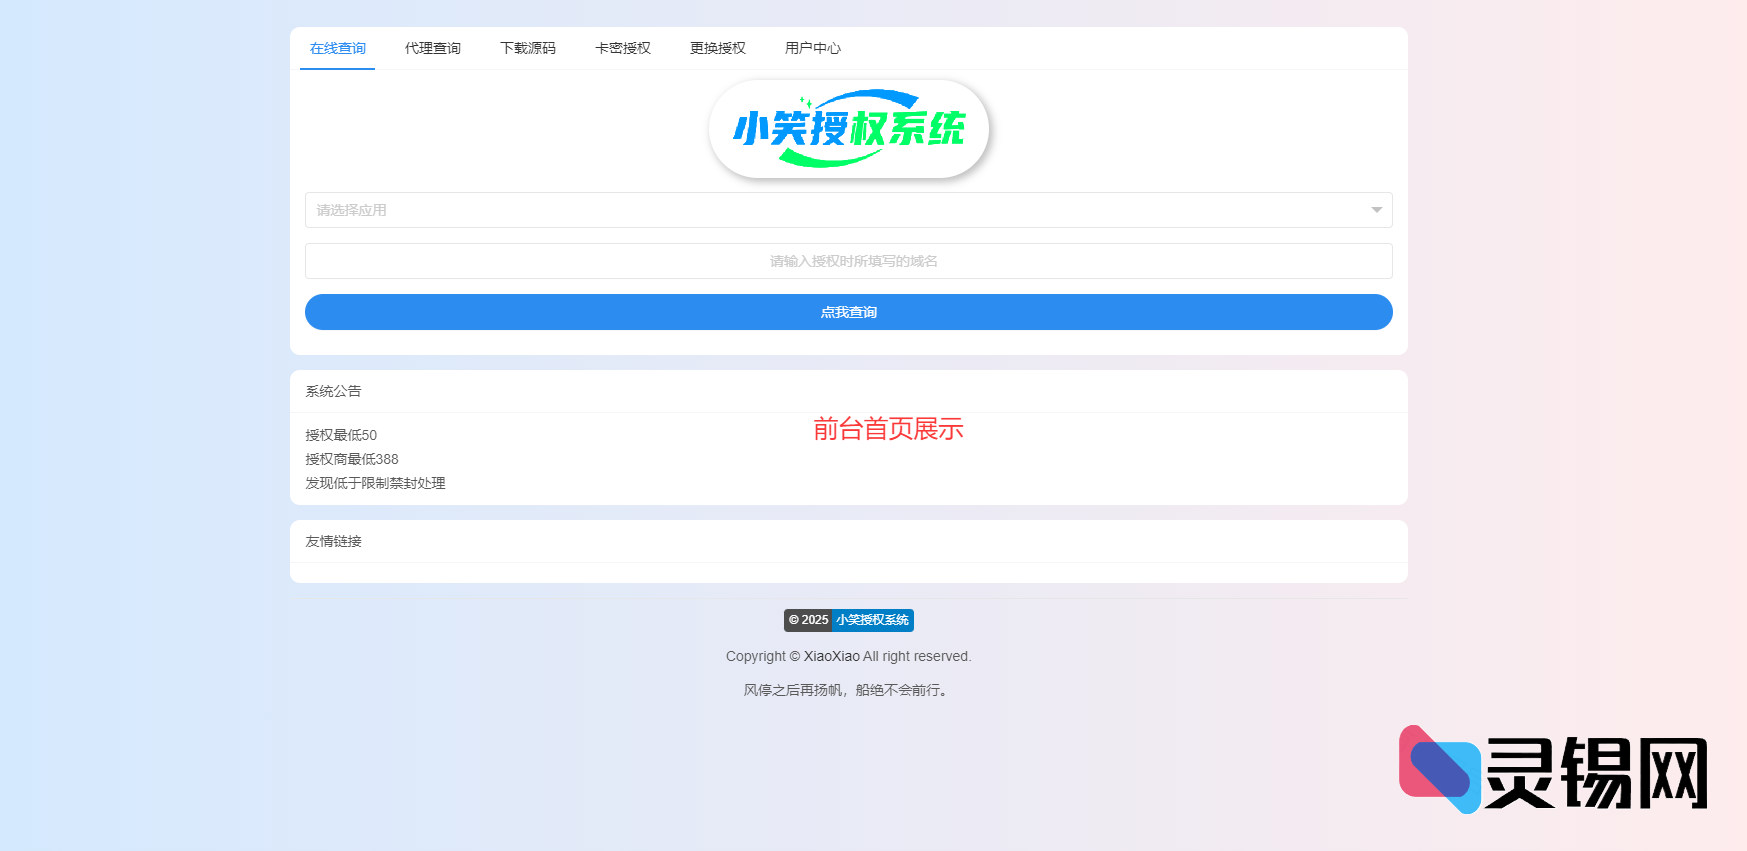
Task: Open the XiaoXiao copyright link
Action: click(831, 656)
